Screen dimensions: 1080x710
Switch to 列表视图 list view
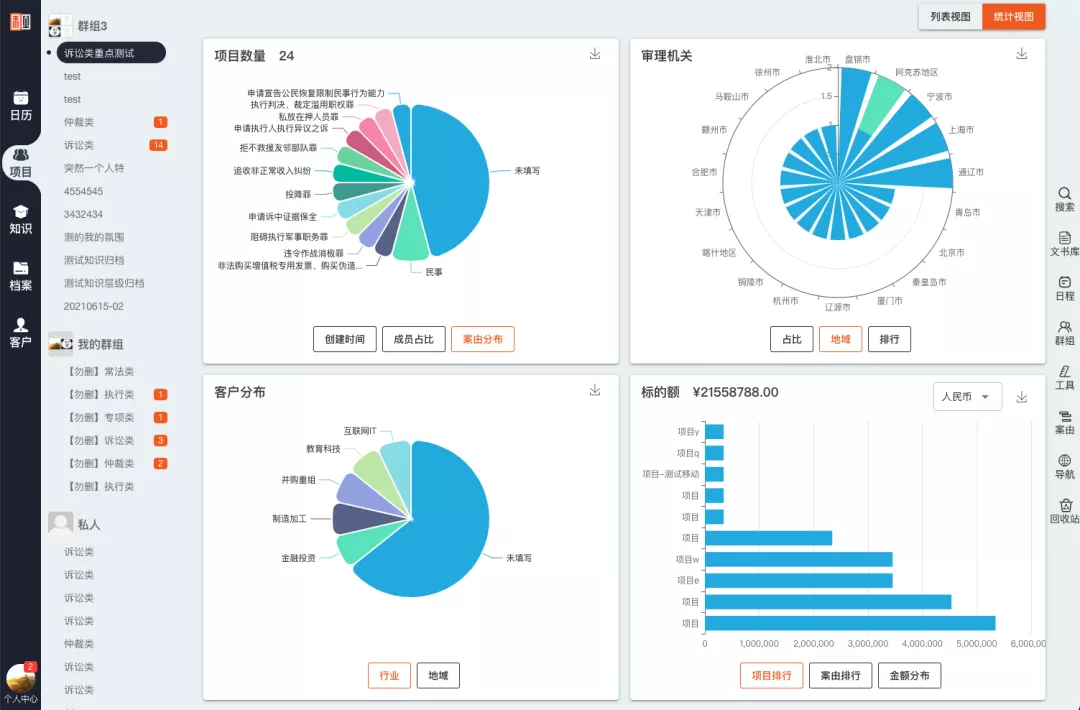point(951,17)
